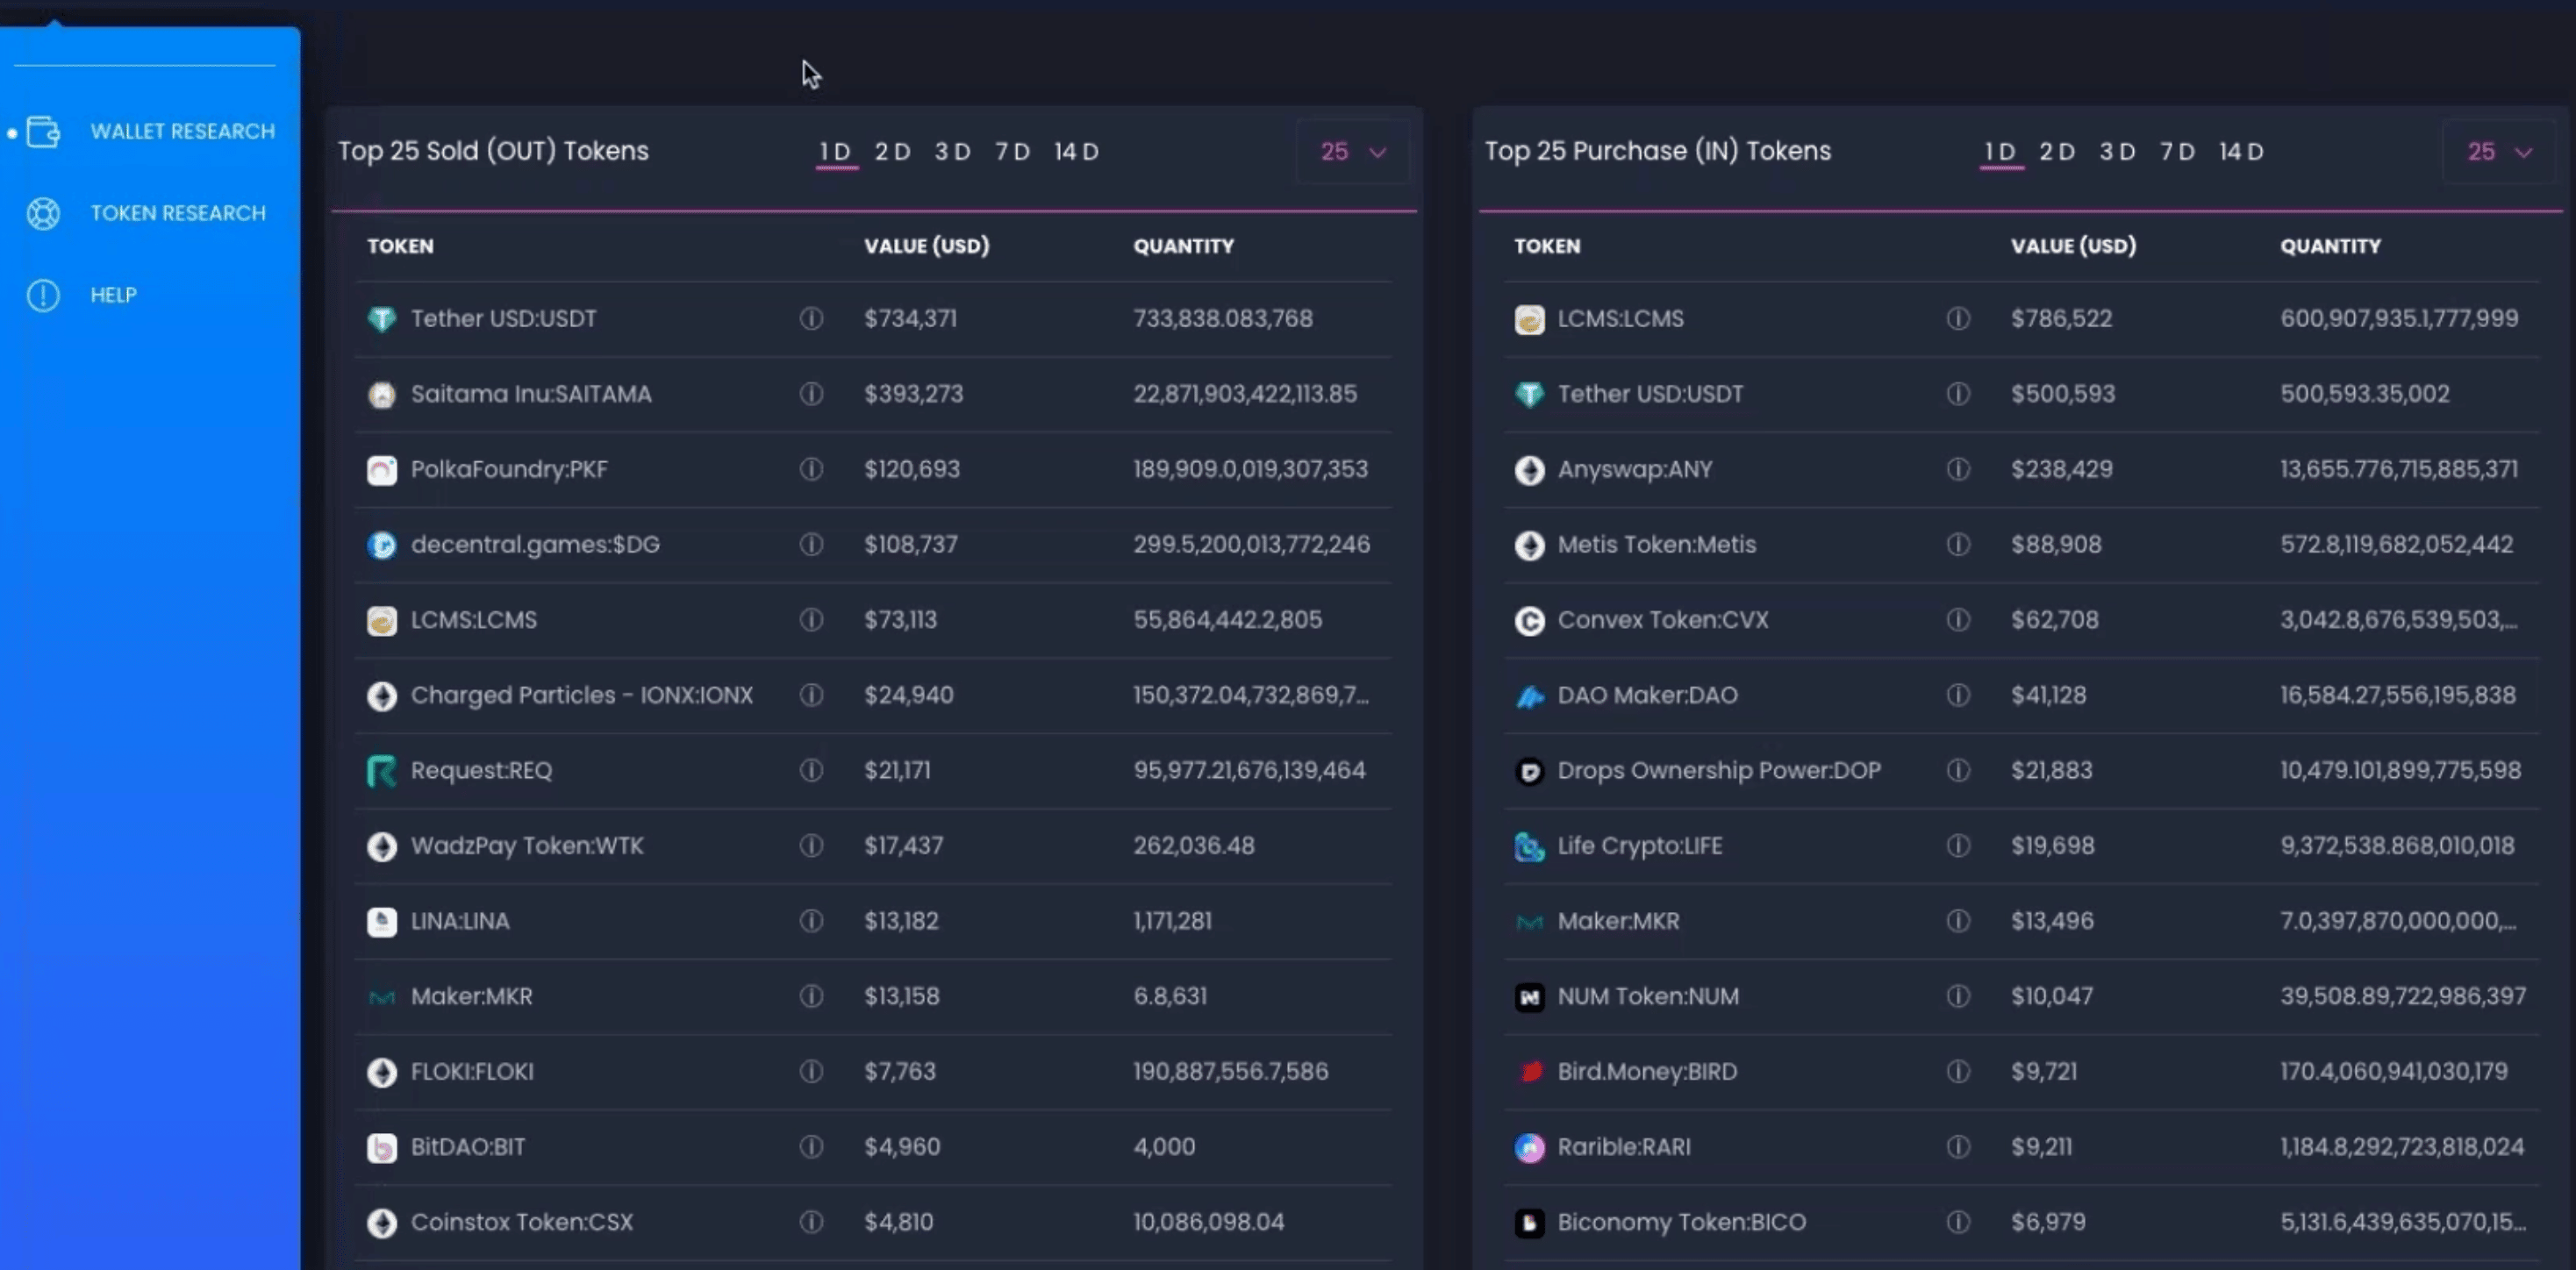Open info icon for Drops Ownership Power:DOP
Viewport: 2576px width, 1270px height.
tap(1958, 770)
